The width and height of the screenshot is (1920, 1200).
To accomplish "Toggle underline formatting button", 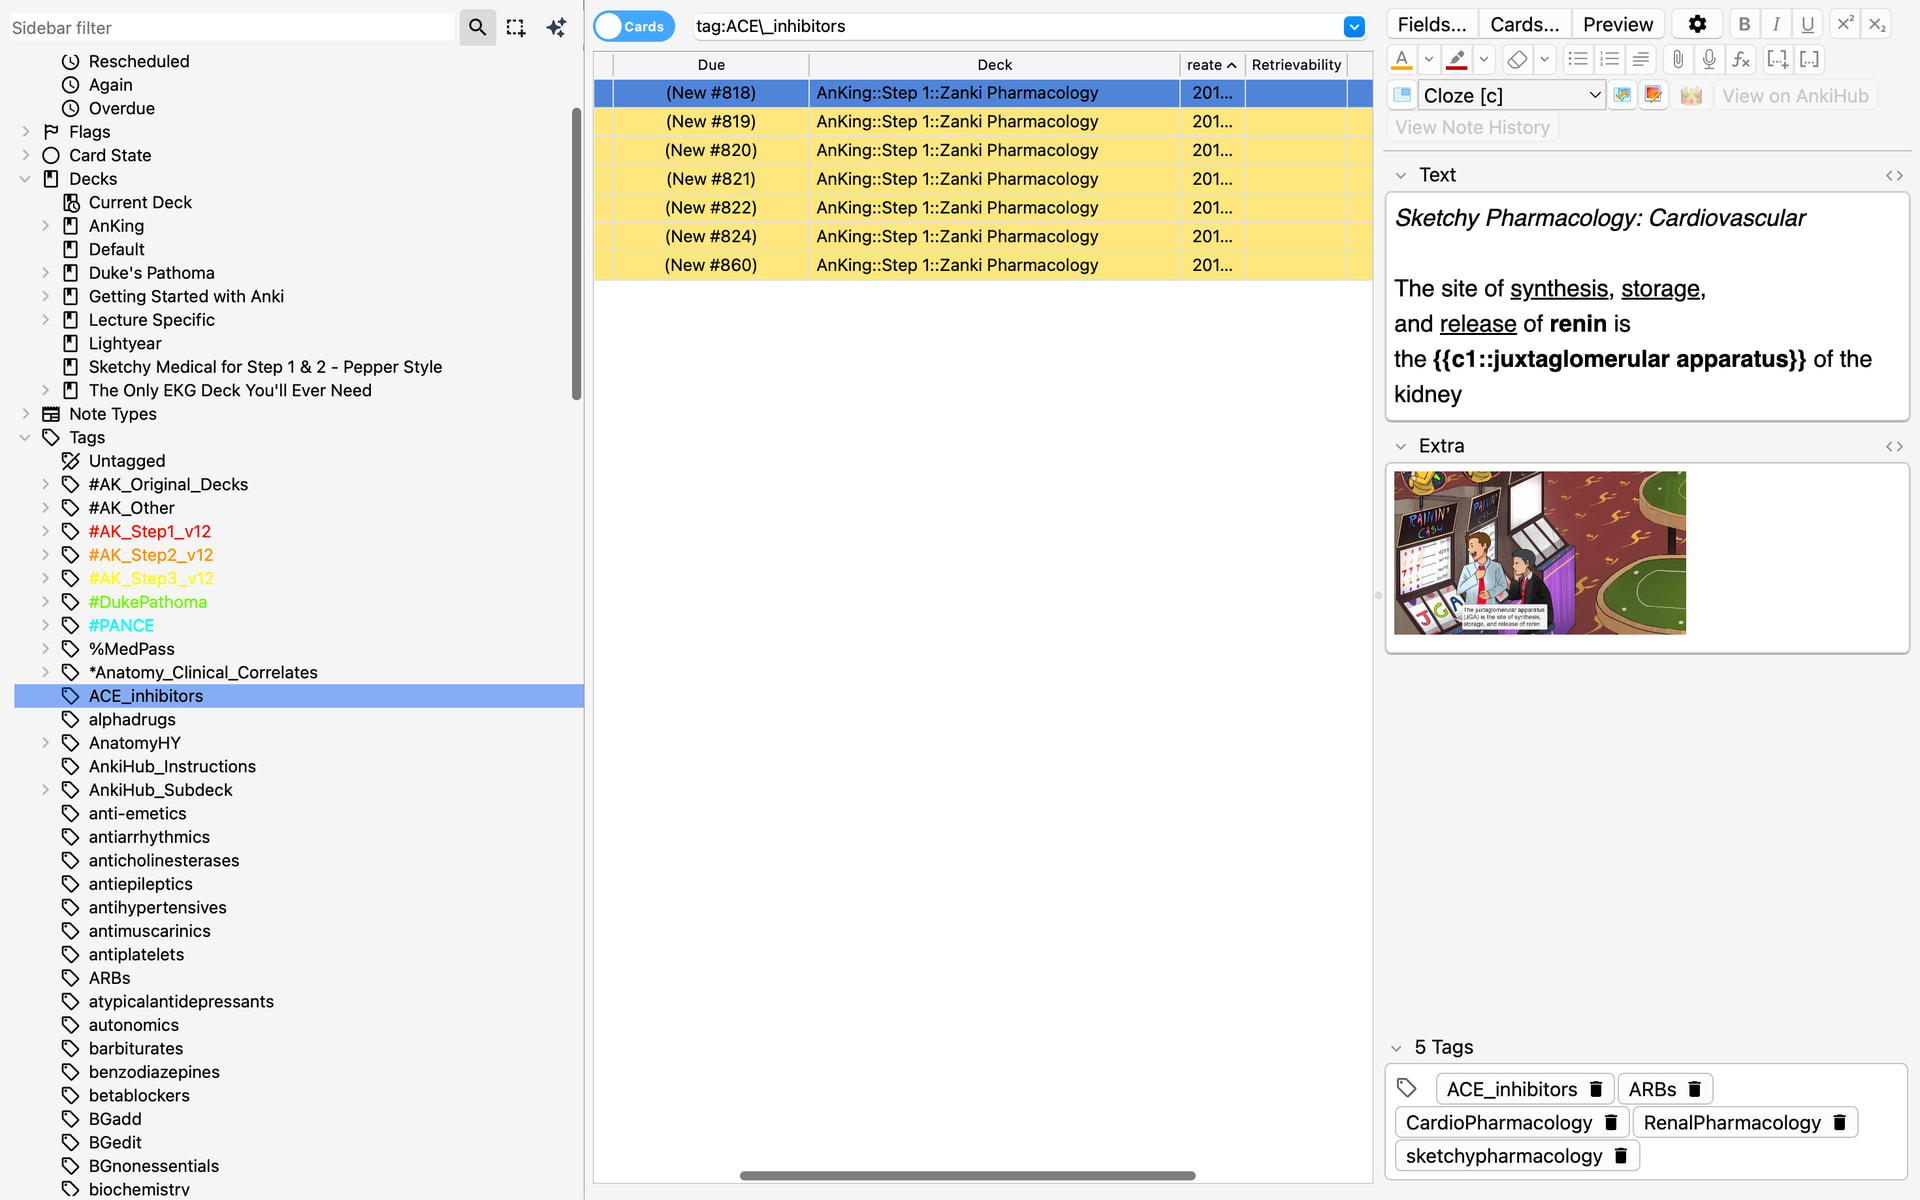I will pyautogui.click(x=1807, y=24).
